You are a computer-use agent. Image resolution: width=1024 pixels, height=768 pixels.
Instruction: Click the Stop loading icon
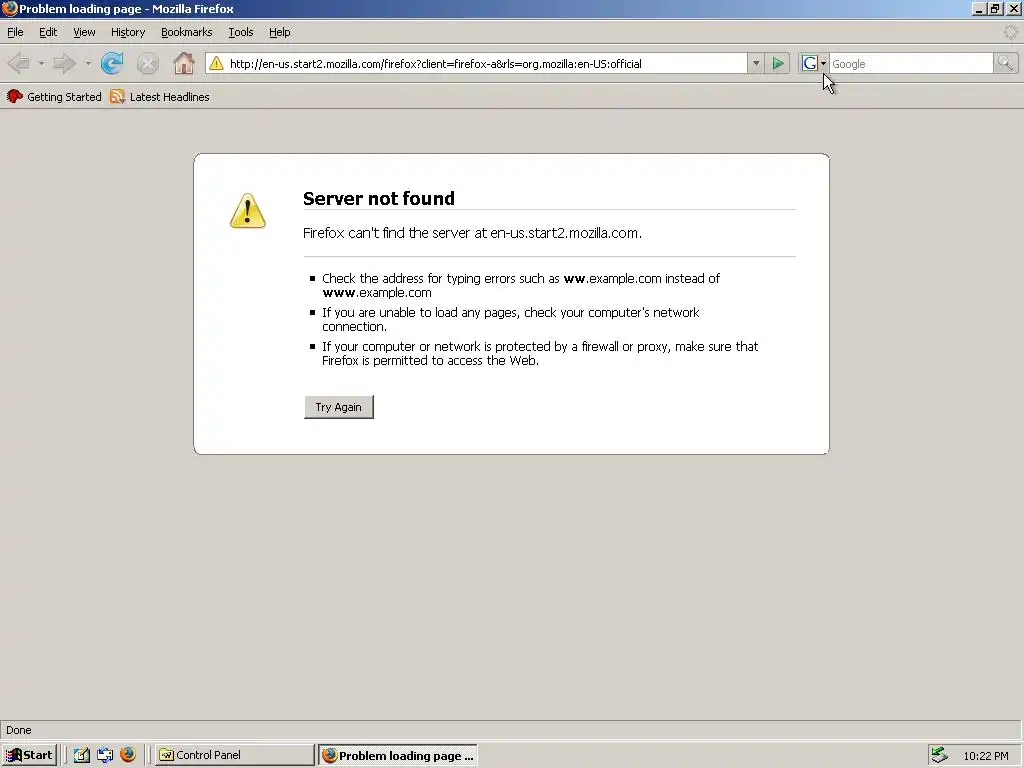(x=148, y=63)
